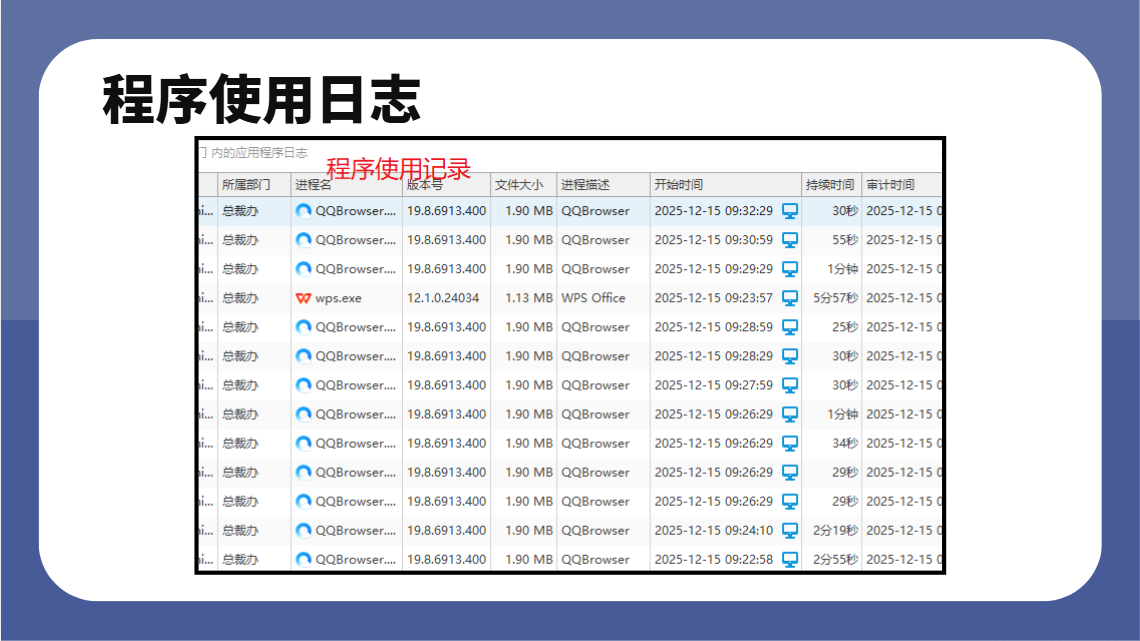Click duration cell 2分19秒

tap(835, 531)
